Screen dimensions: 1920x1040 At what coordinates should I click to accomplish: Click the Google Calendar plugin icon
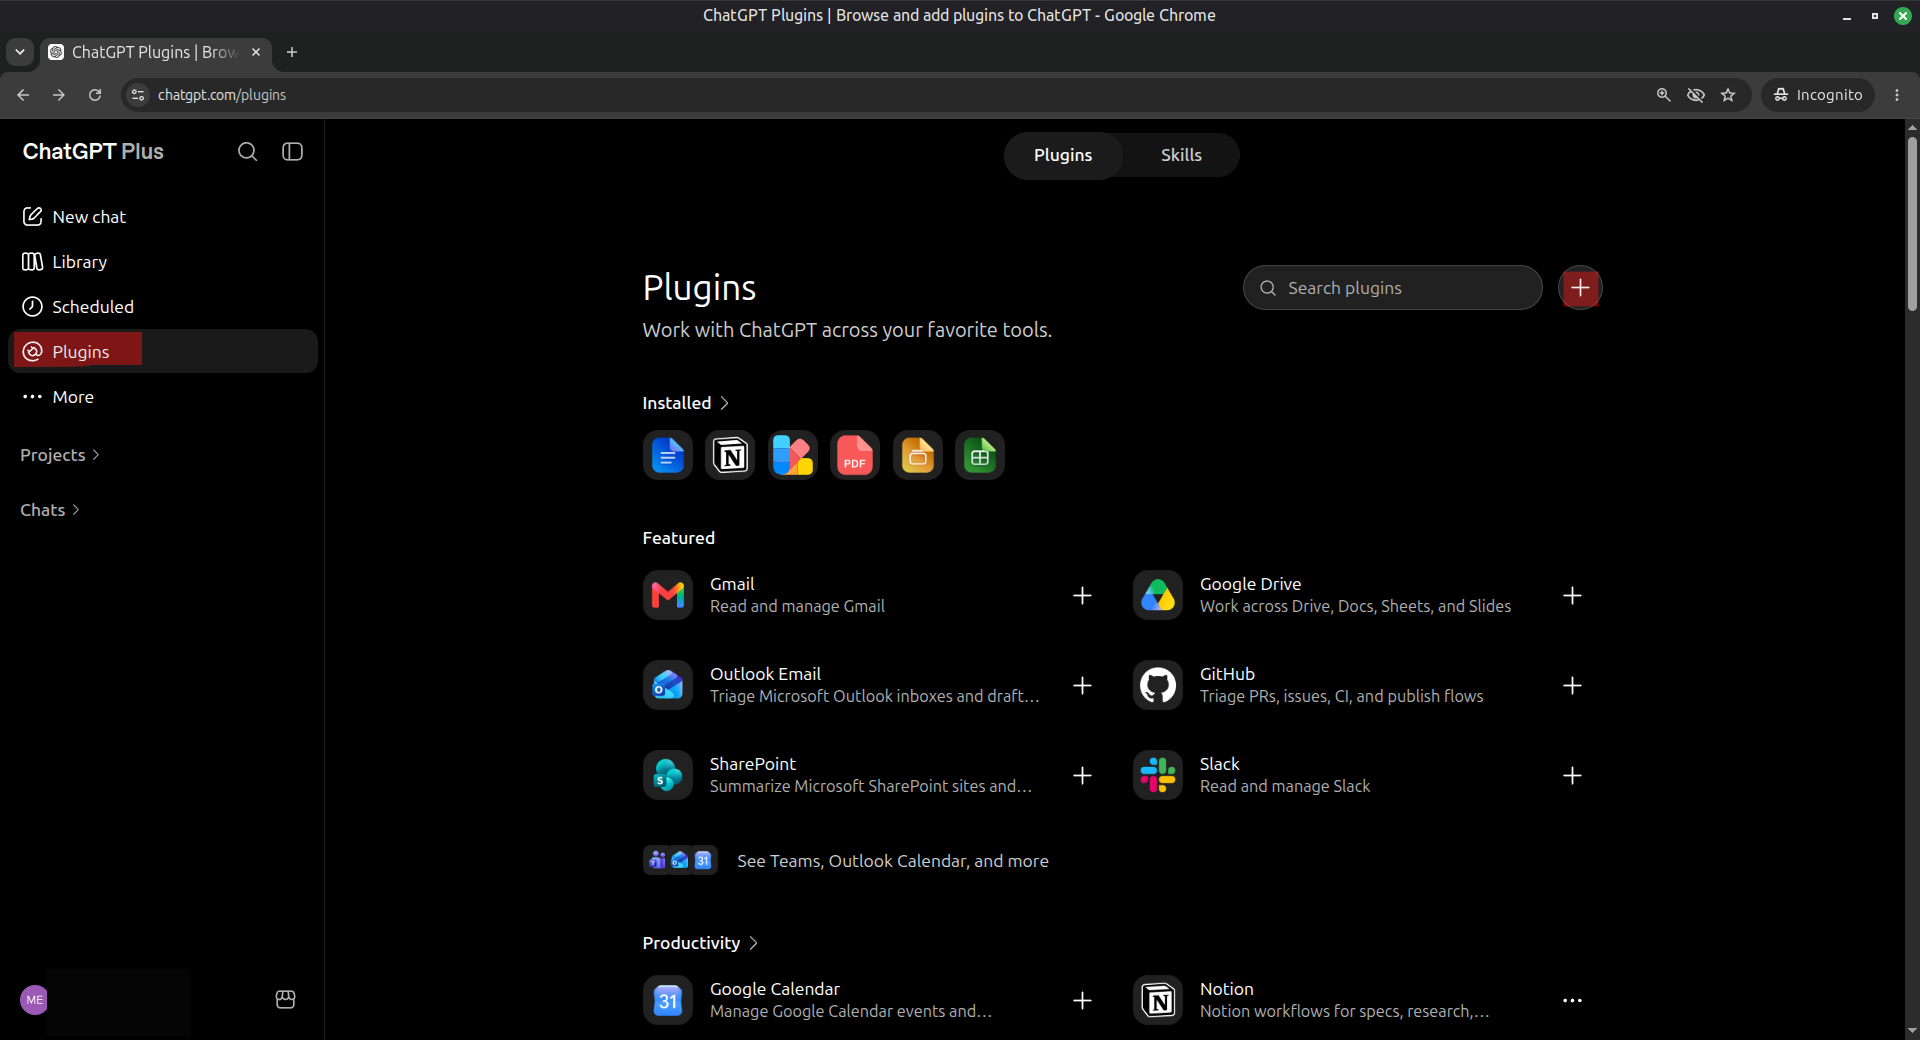click(x=668, y=1001)
